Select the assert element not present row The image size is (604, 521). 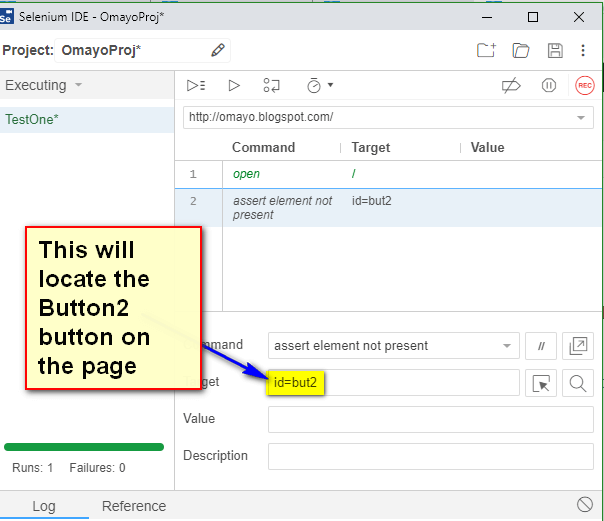388,208
